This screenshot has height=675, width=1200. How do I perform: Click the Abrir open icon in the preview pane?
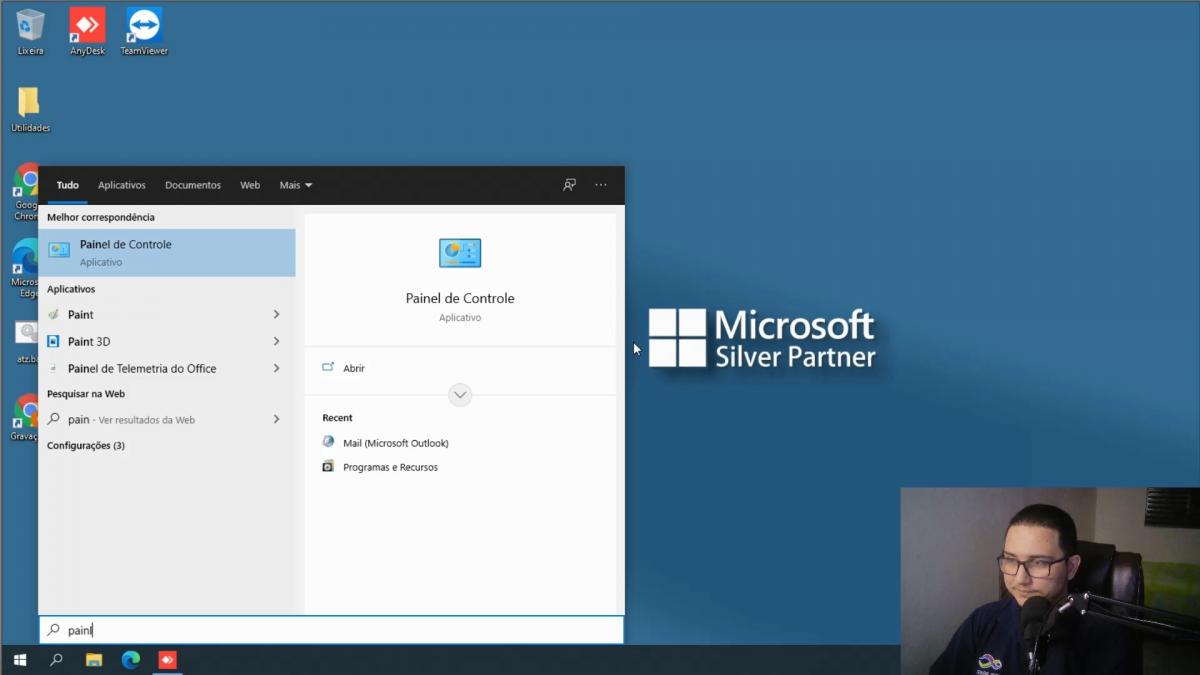coord(328,367)
